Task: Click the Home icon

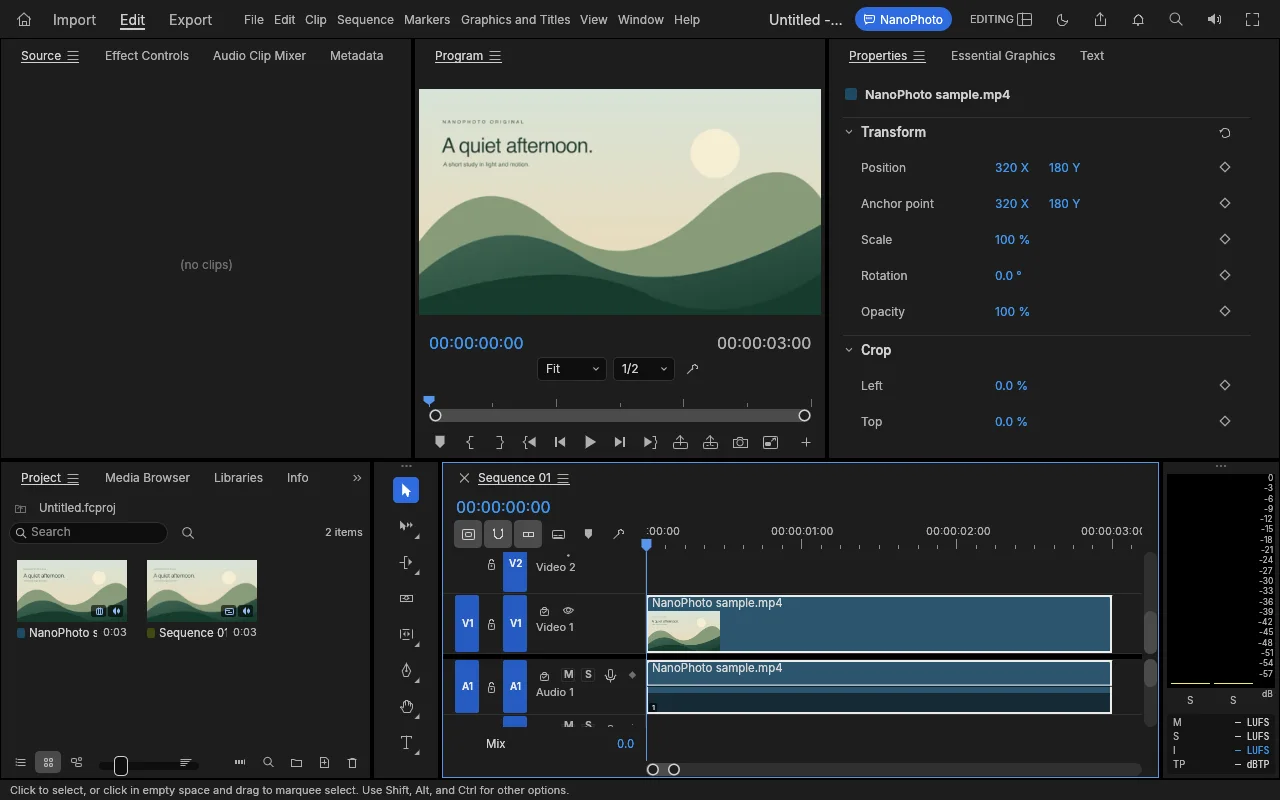Action: tap(24, 19)
